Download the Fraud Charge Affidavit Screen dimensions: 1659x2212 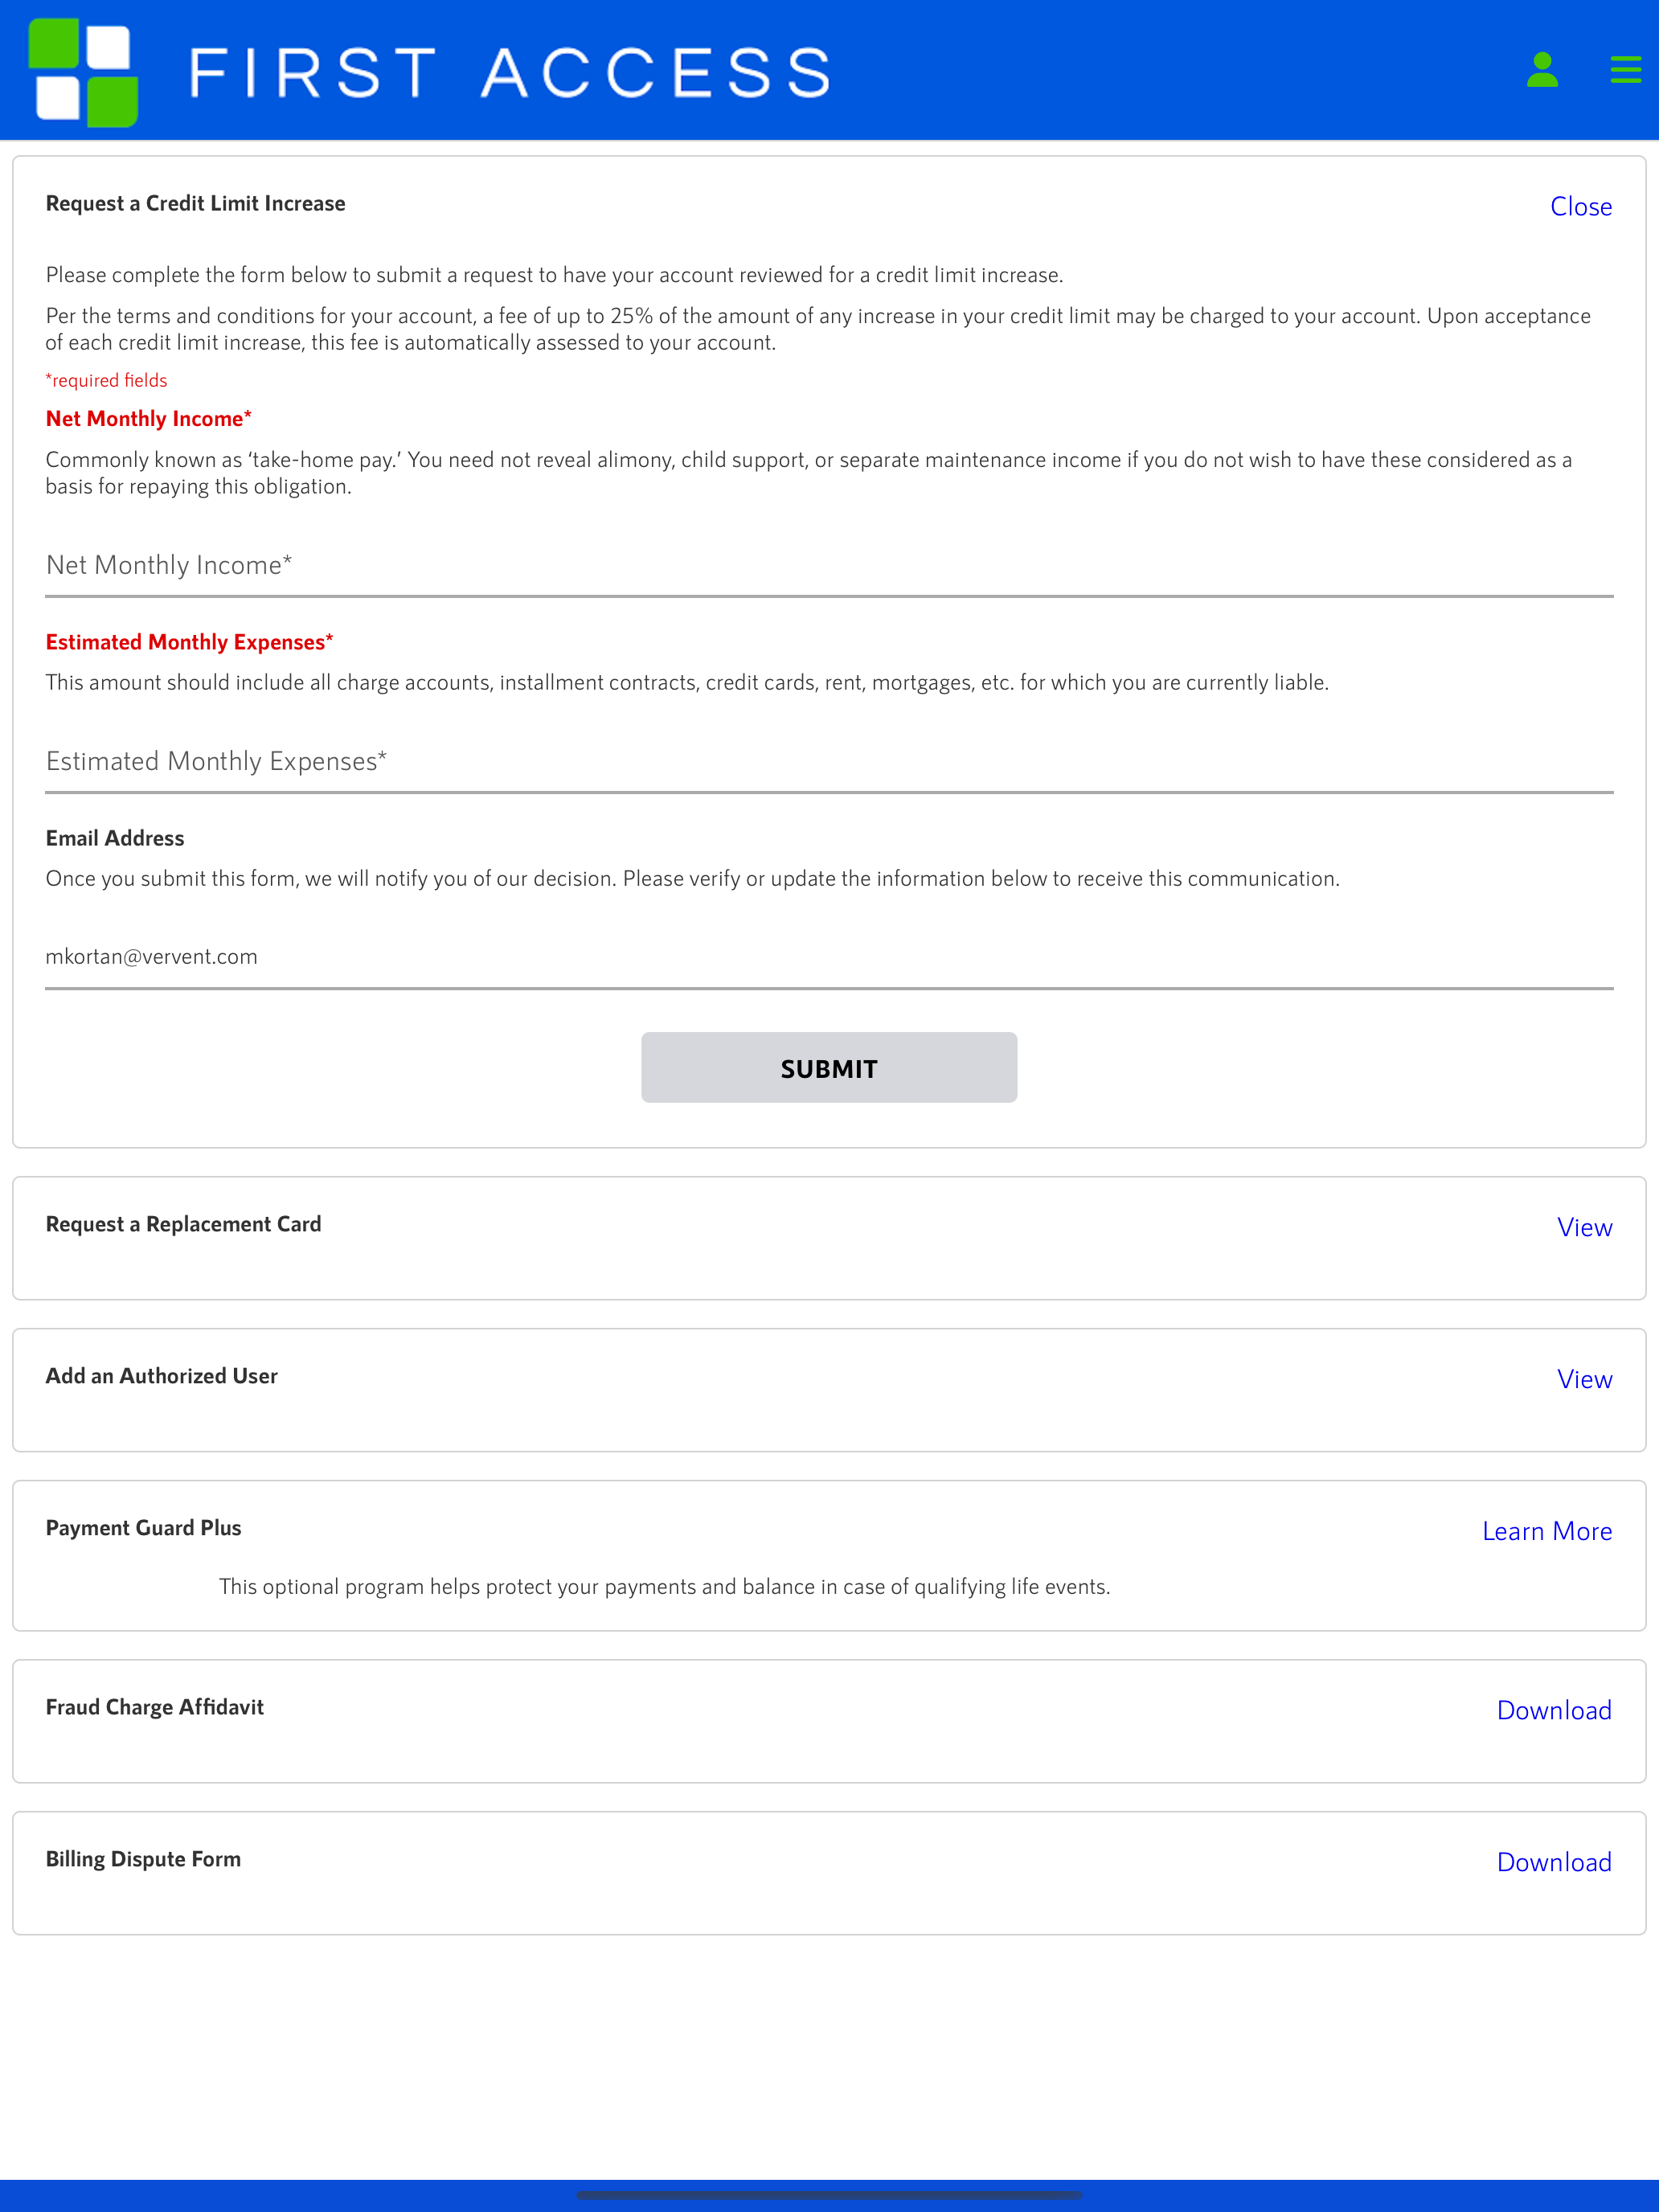pos(1554,1710)
